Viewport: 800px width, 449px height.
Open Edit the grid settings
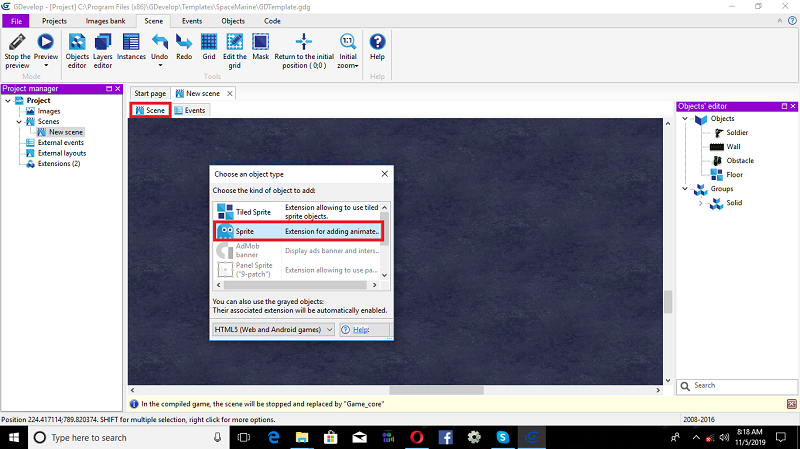pyautogui.click(x=234, y=51)
